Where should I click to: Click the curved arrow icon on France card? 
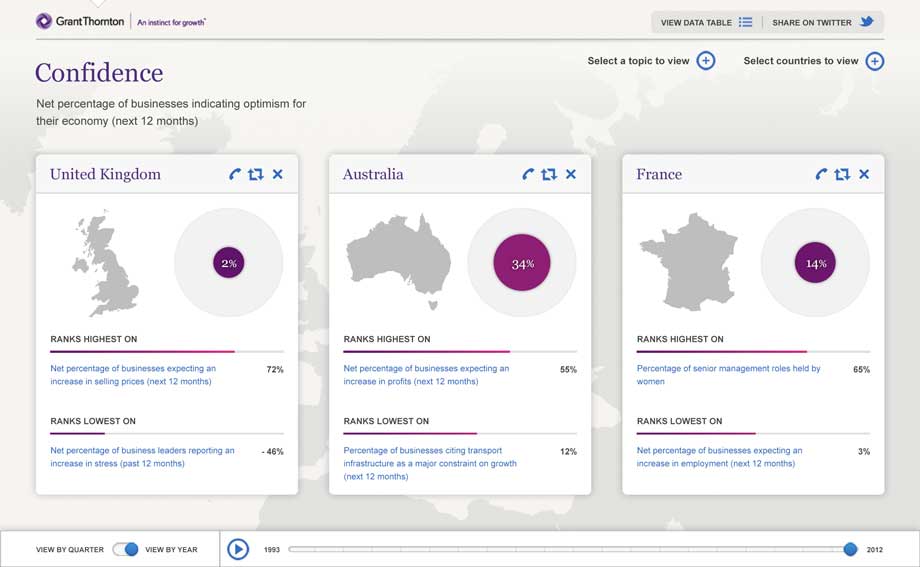tap(821, 174)
